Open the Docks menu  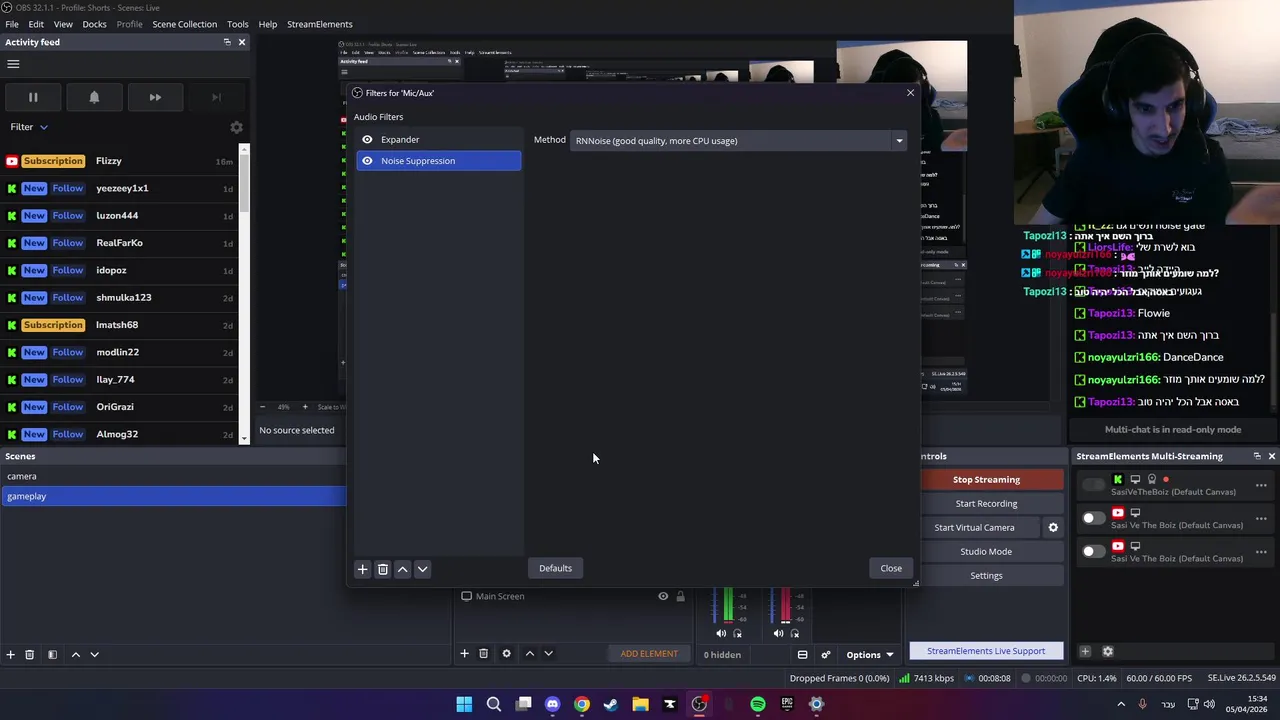(x=94, y=24)
